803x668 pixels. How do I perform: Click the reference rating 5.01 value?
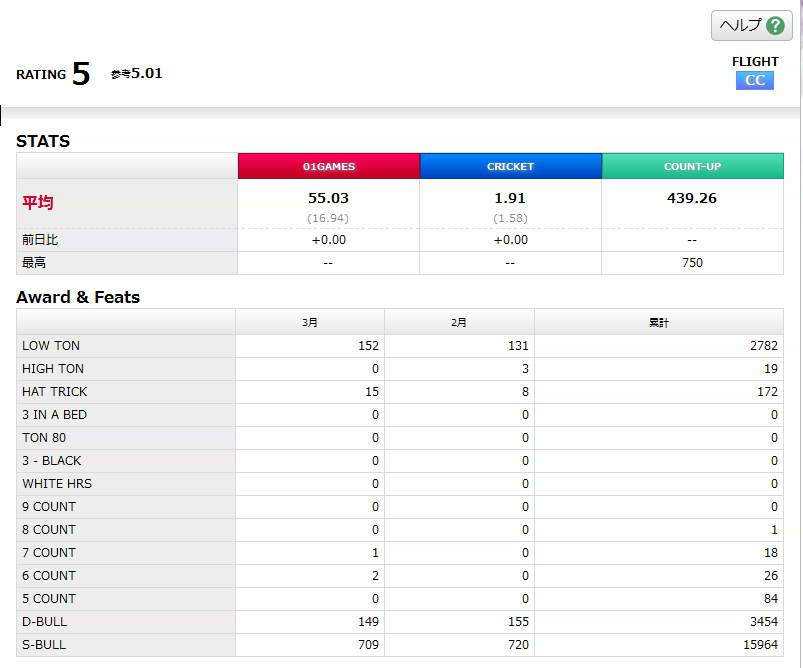pyautogui.click(x=146, y=73)
